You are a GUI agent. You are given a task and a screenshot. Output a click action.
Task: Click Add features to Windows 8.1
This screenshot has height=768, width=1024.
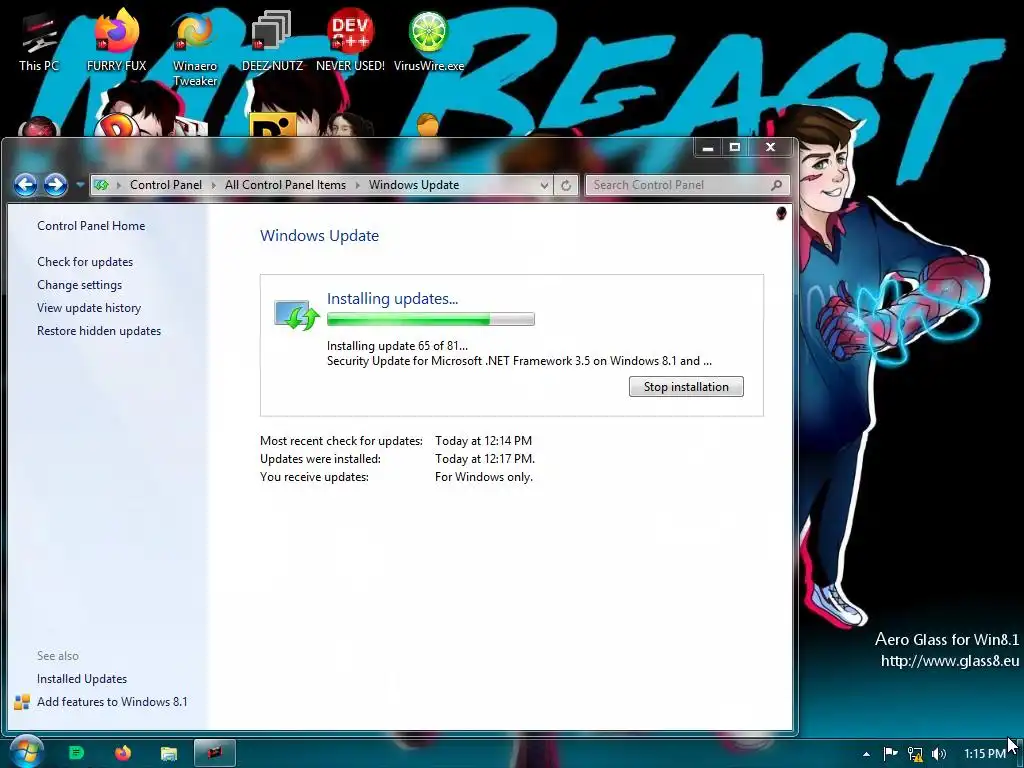[112, 702]
